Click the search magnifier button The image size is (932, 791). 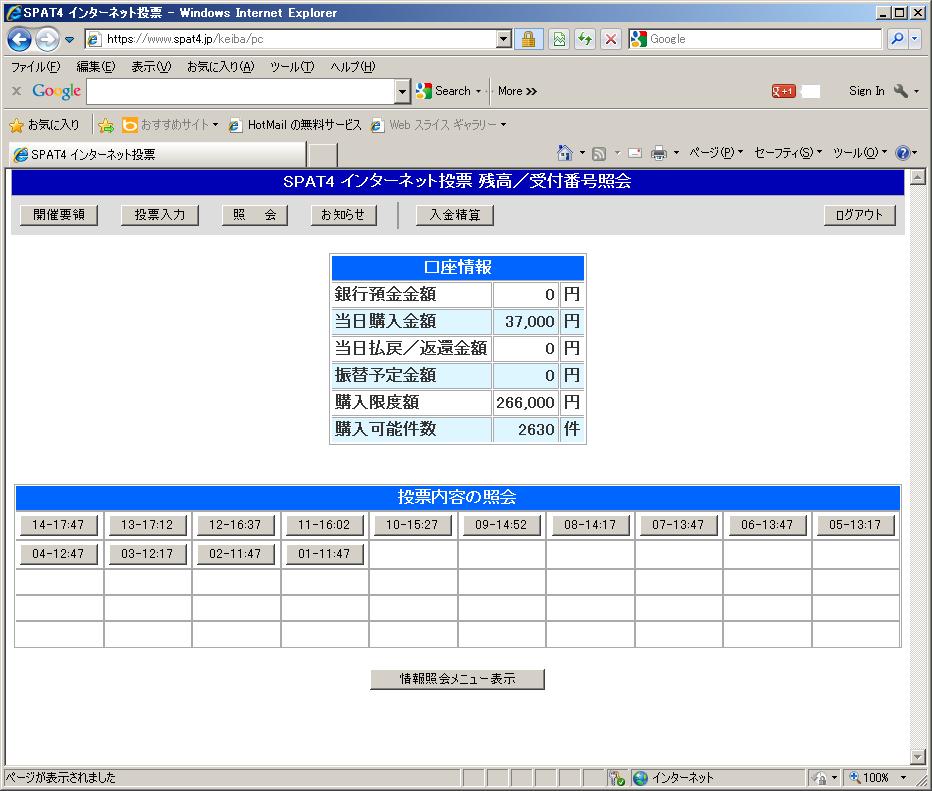click(898, 39)
